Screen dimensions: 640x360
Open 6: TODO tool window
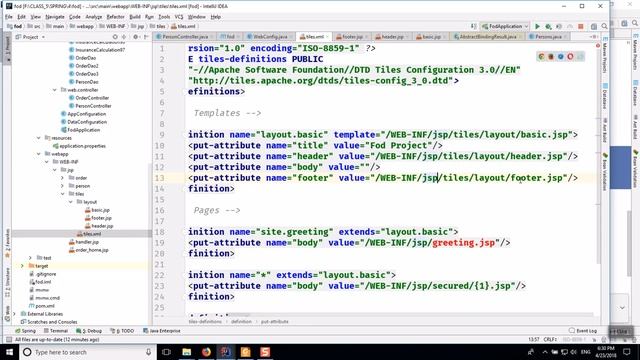pos(122,331)
